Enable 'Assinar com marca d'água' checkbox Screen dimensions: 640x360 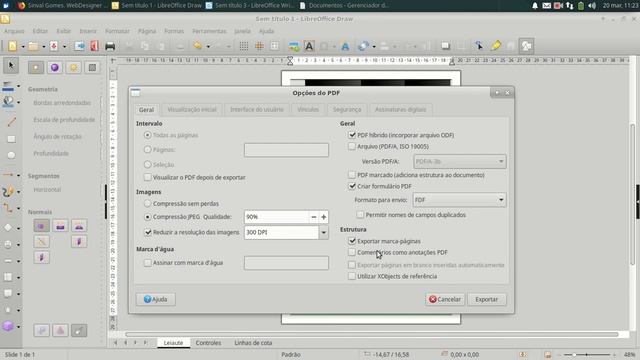coord(147,263)
